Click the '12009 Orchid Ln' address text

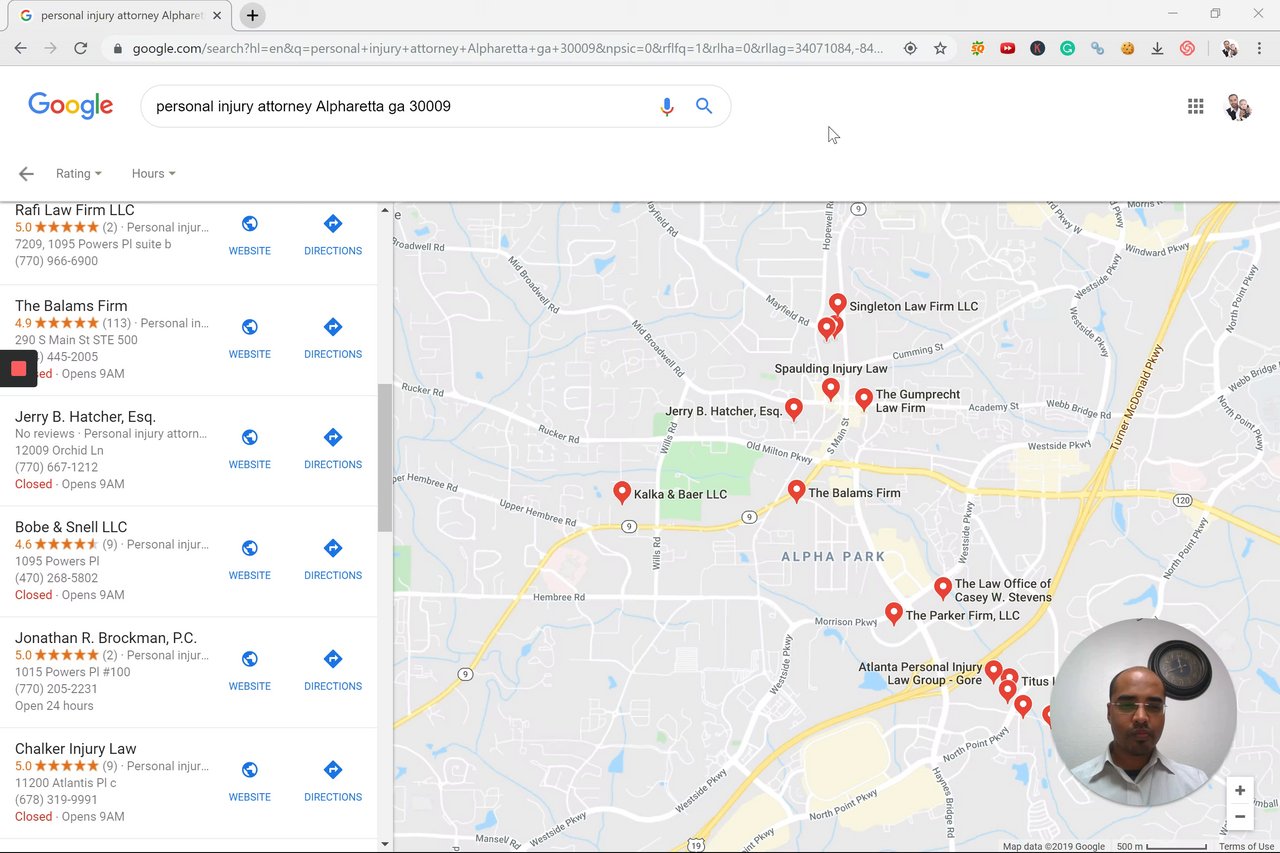pos(59,451)
